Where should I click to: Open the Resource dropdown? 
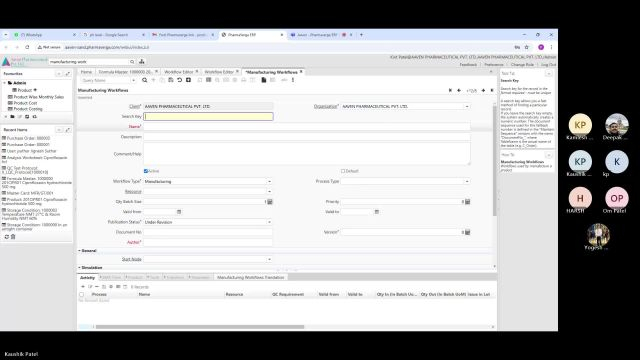coord(269,191)
